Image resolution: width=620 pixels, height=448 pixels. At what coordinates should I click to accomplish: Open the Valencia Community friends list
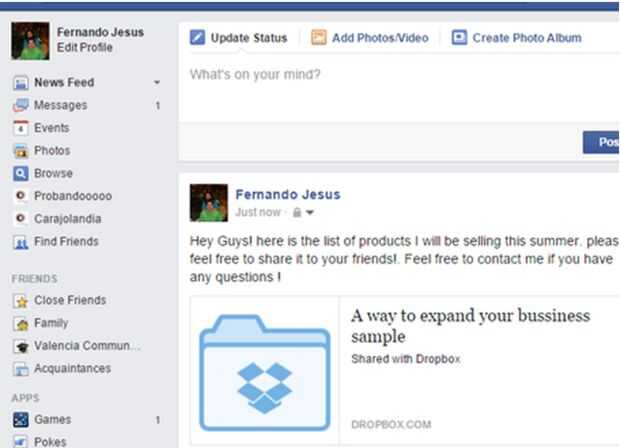pos(87,346)
